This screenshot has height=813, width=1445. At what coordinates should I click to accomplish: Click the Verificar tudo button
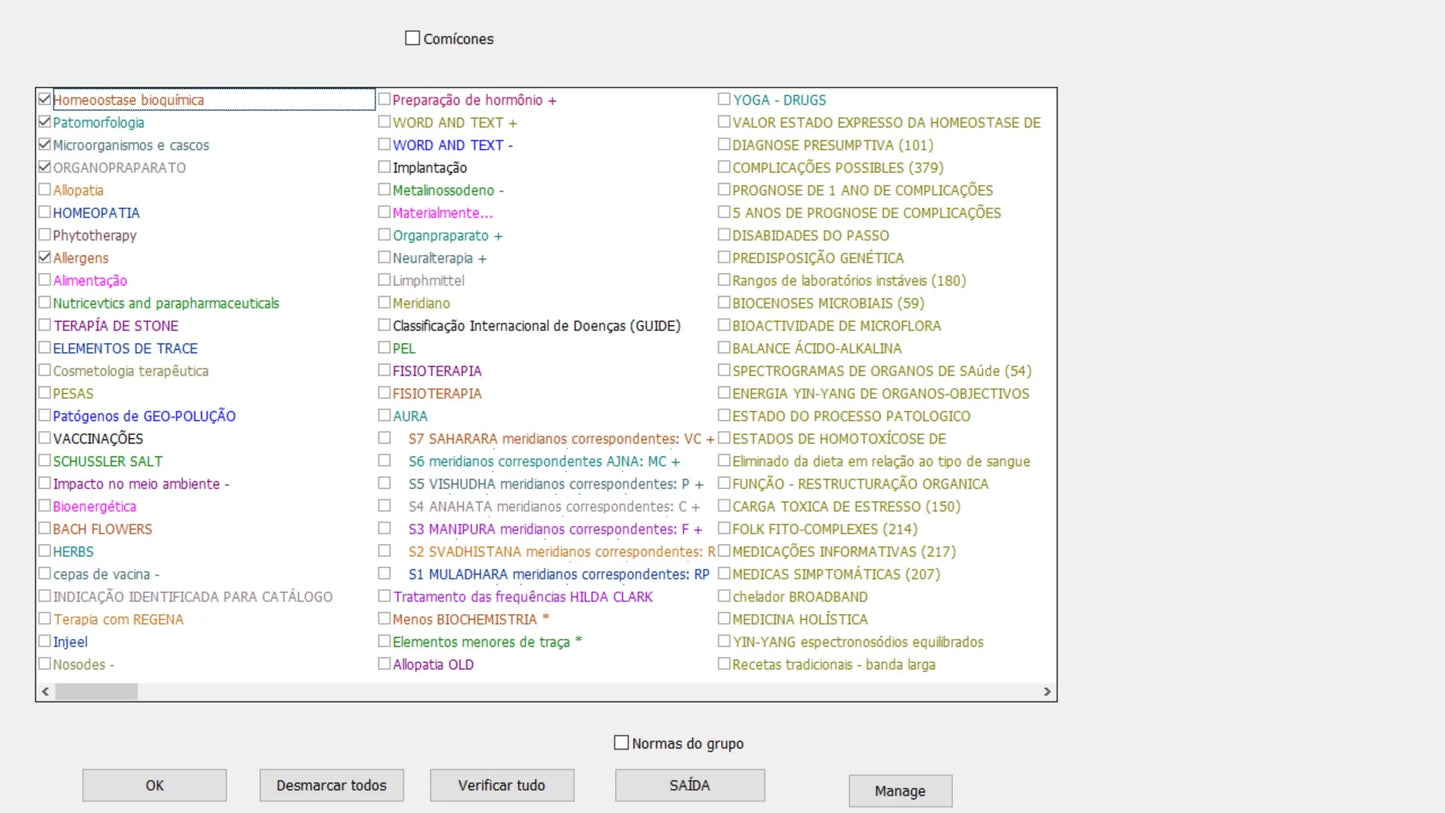point(502,786)
